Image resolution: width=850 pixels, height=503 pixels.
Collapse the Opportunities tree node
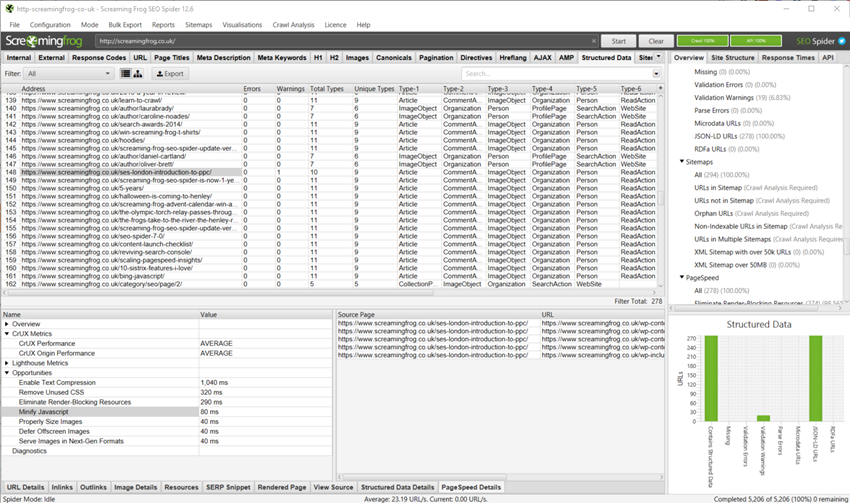(x=7, y=372)
